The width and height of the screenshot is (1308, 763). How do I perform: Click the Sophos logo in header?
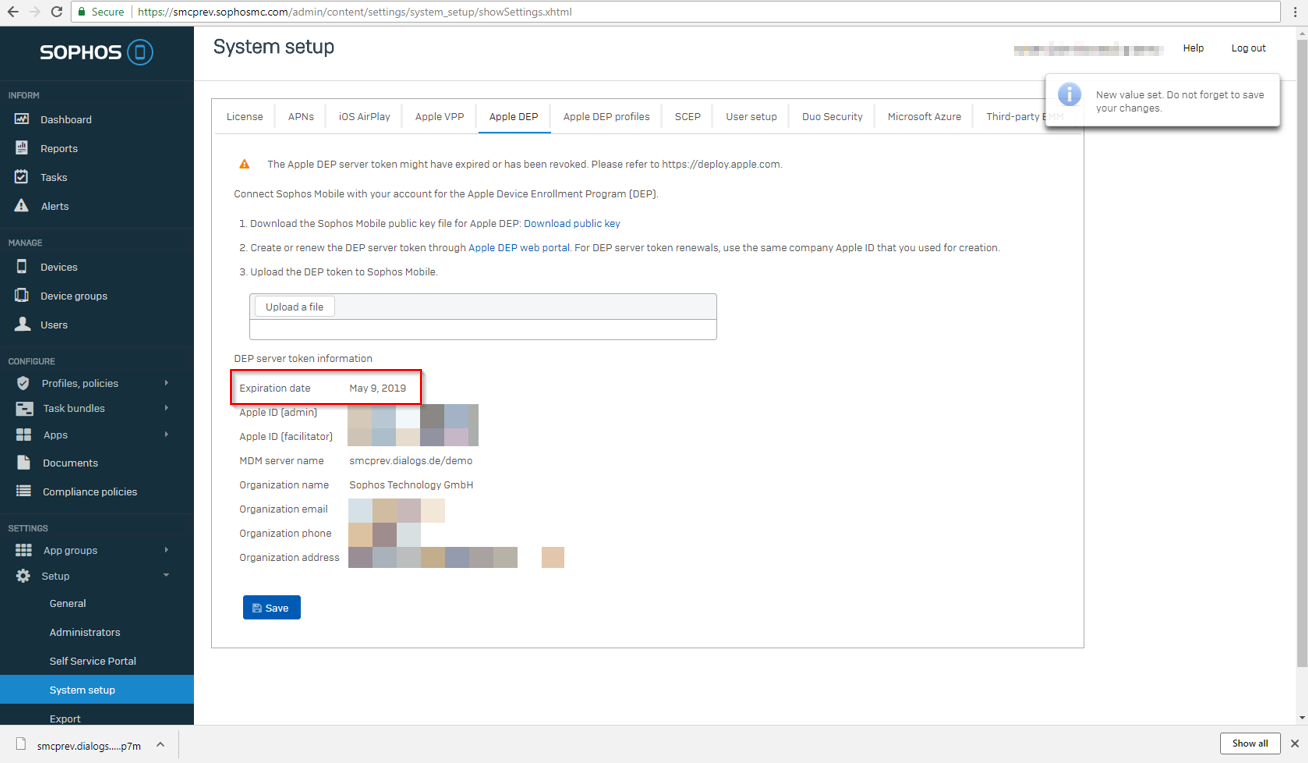96,52
